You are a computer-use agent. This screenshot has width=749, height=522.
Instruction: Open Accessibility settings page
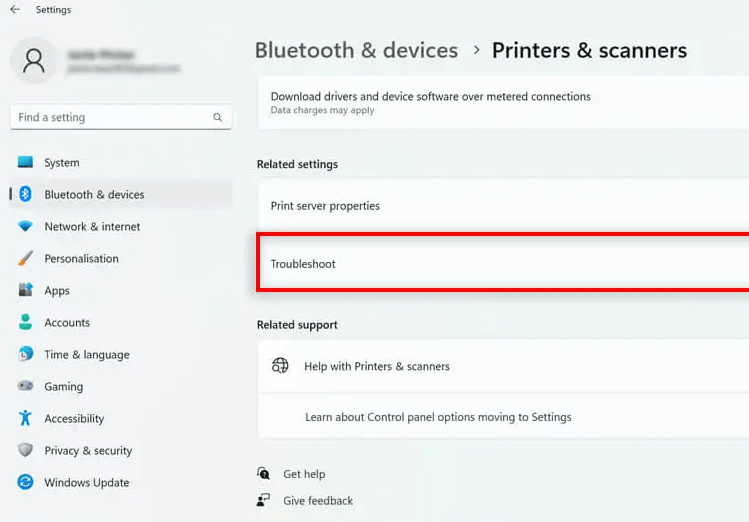point(74,419)
